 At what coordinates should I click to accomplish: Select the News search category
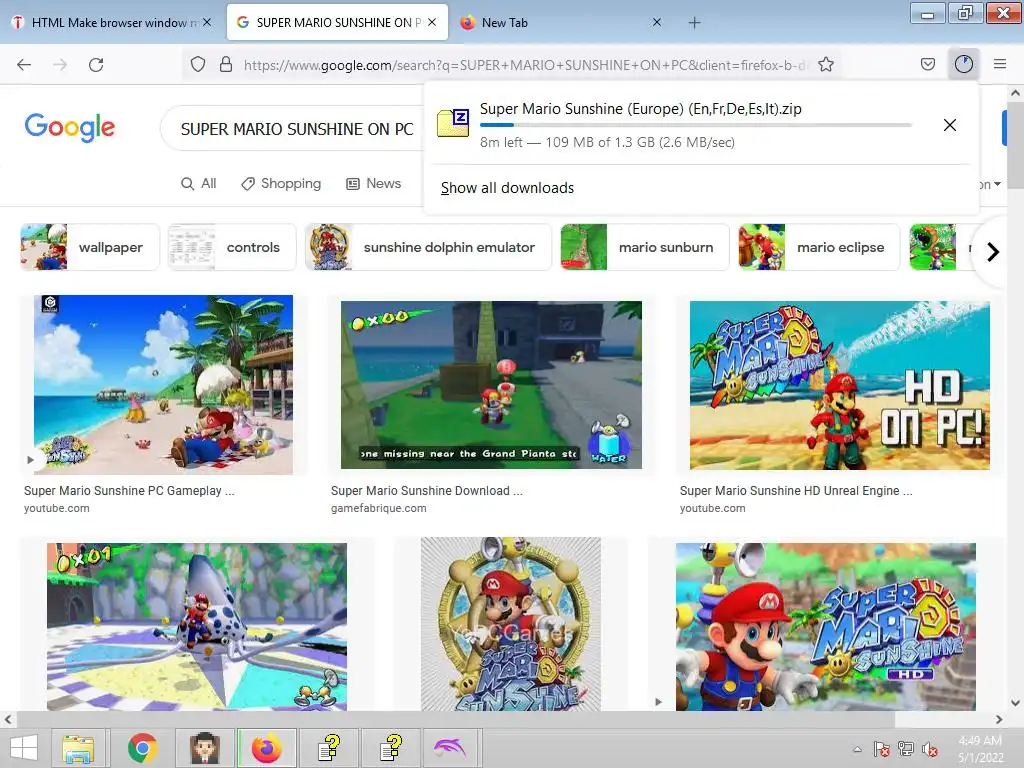pos(373,184)
